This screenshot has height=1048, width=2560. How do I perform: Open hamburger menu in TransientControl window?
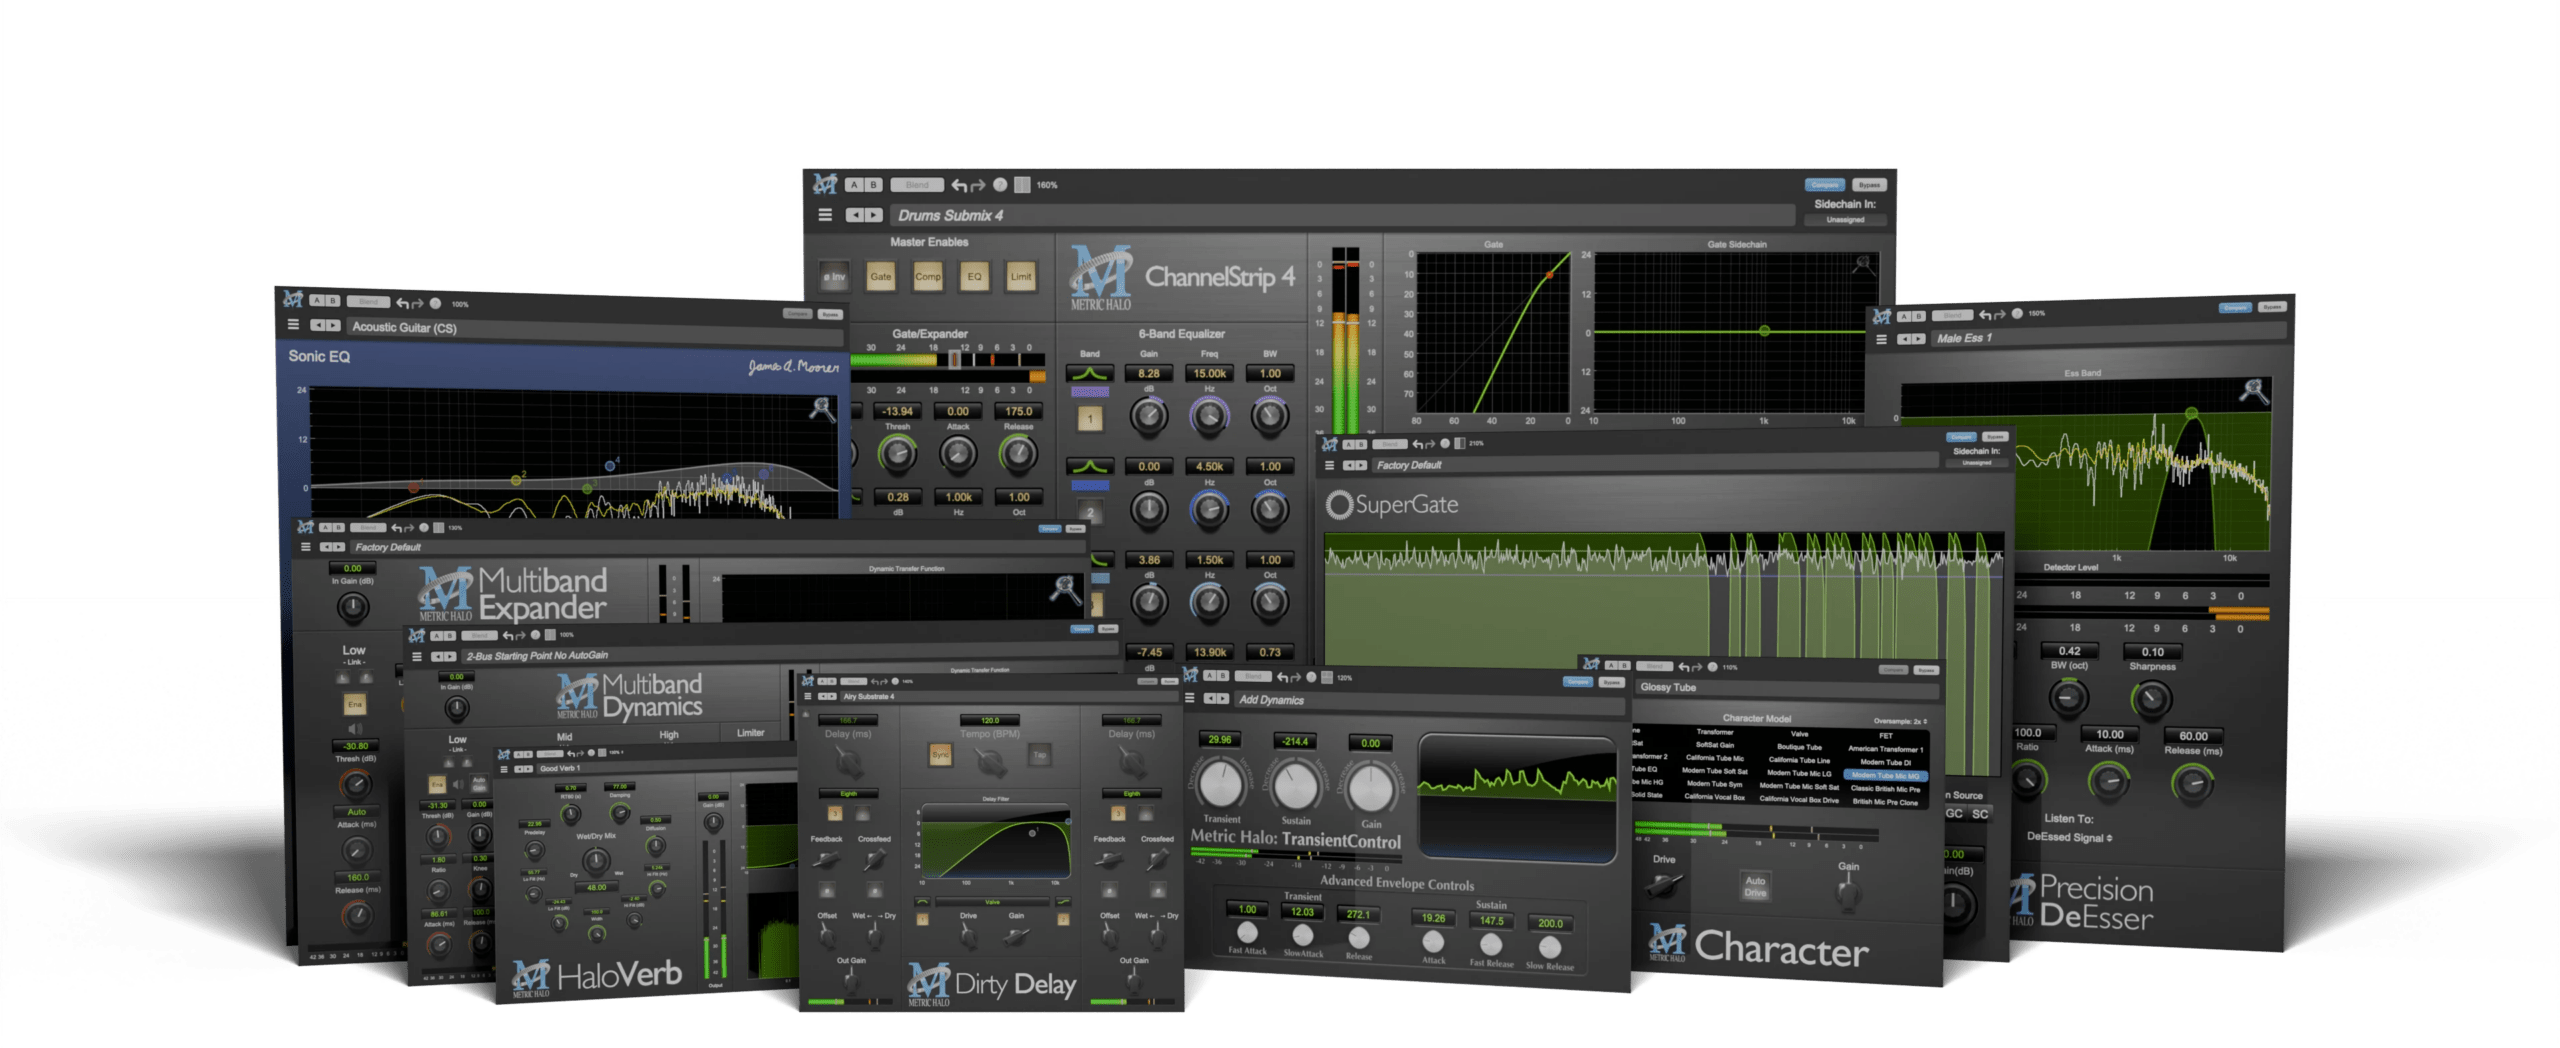[x=1189, y=698]
